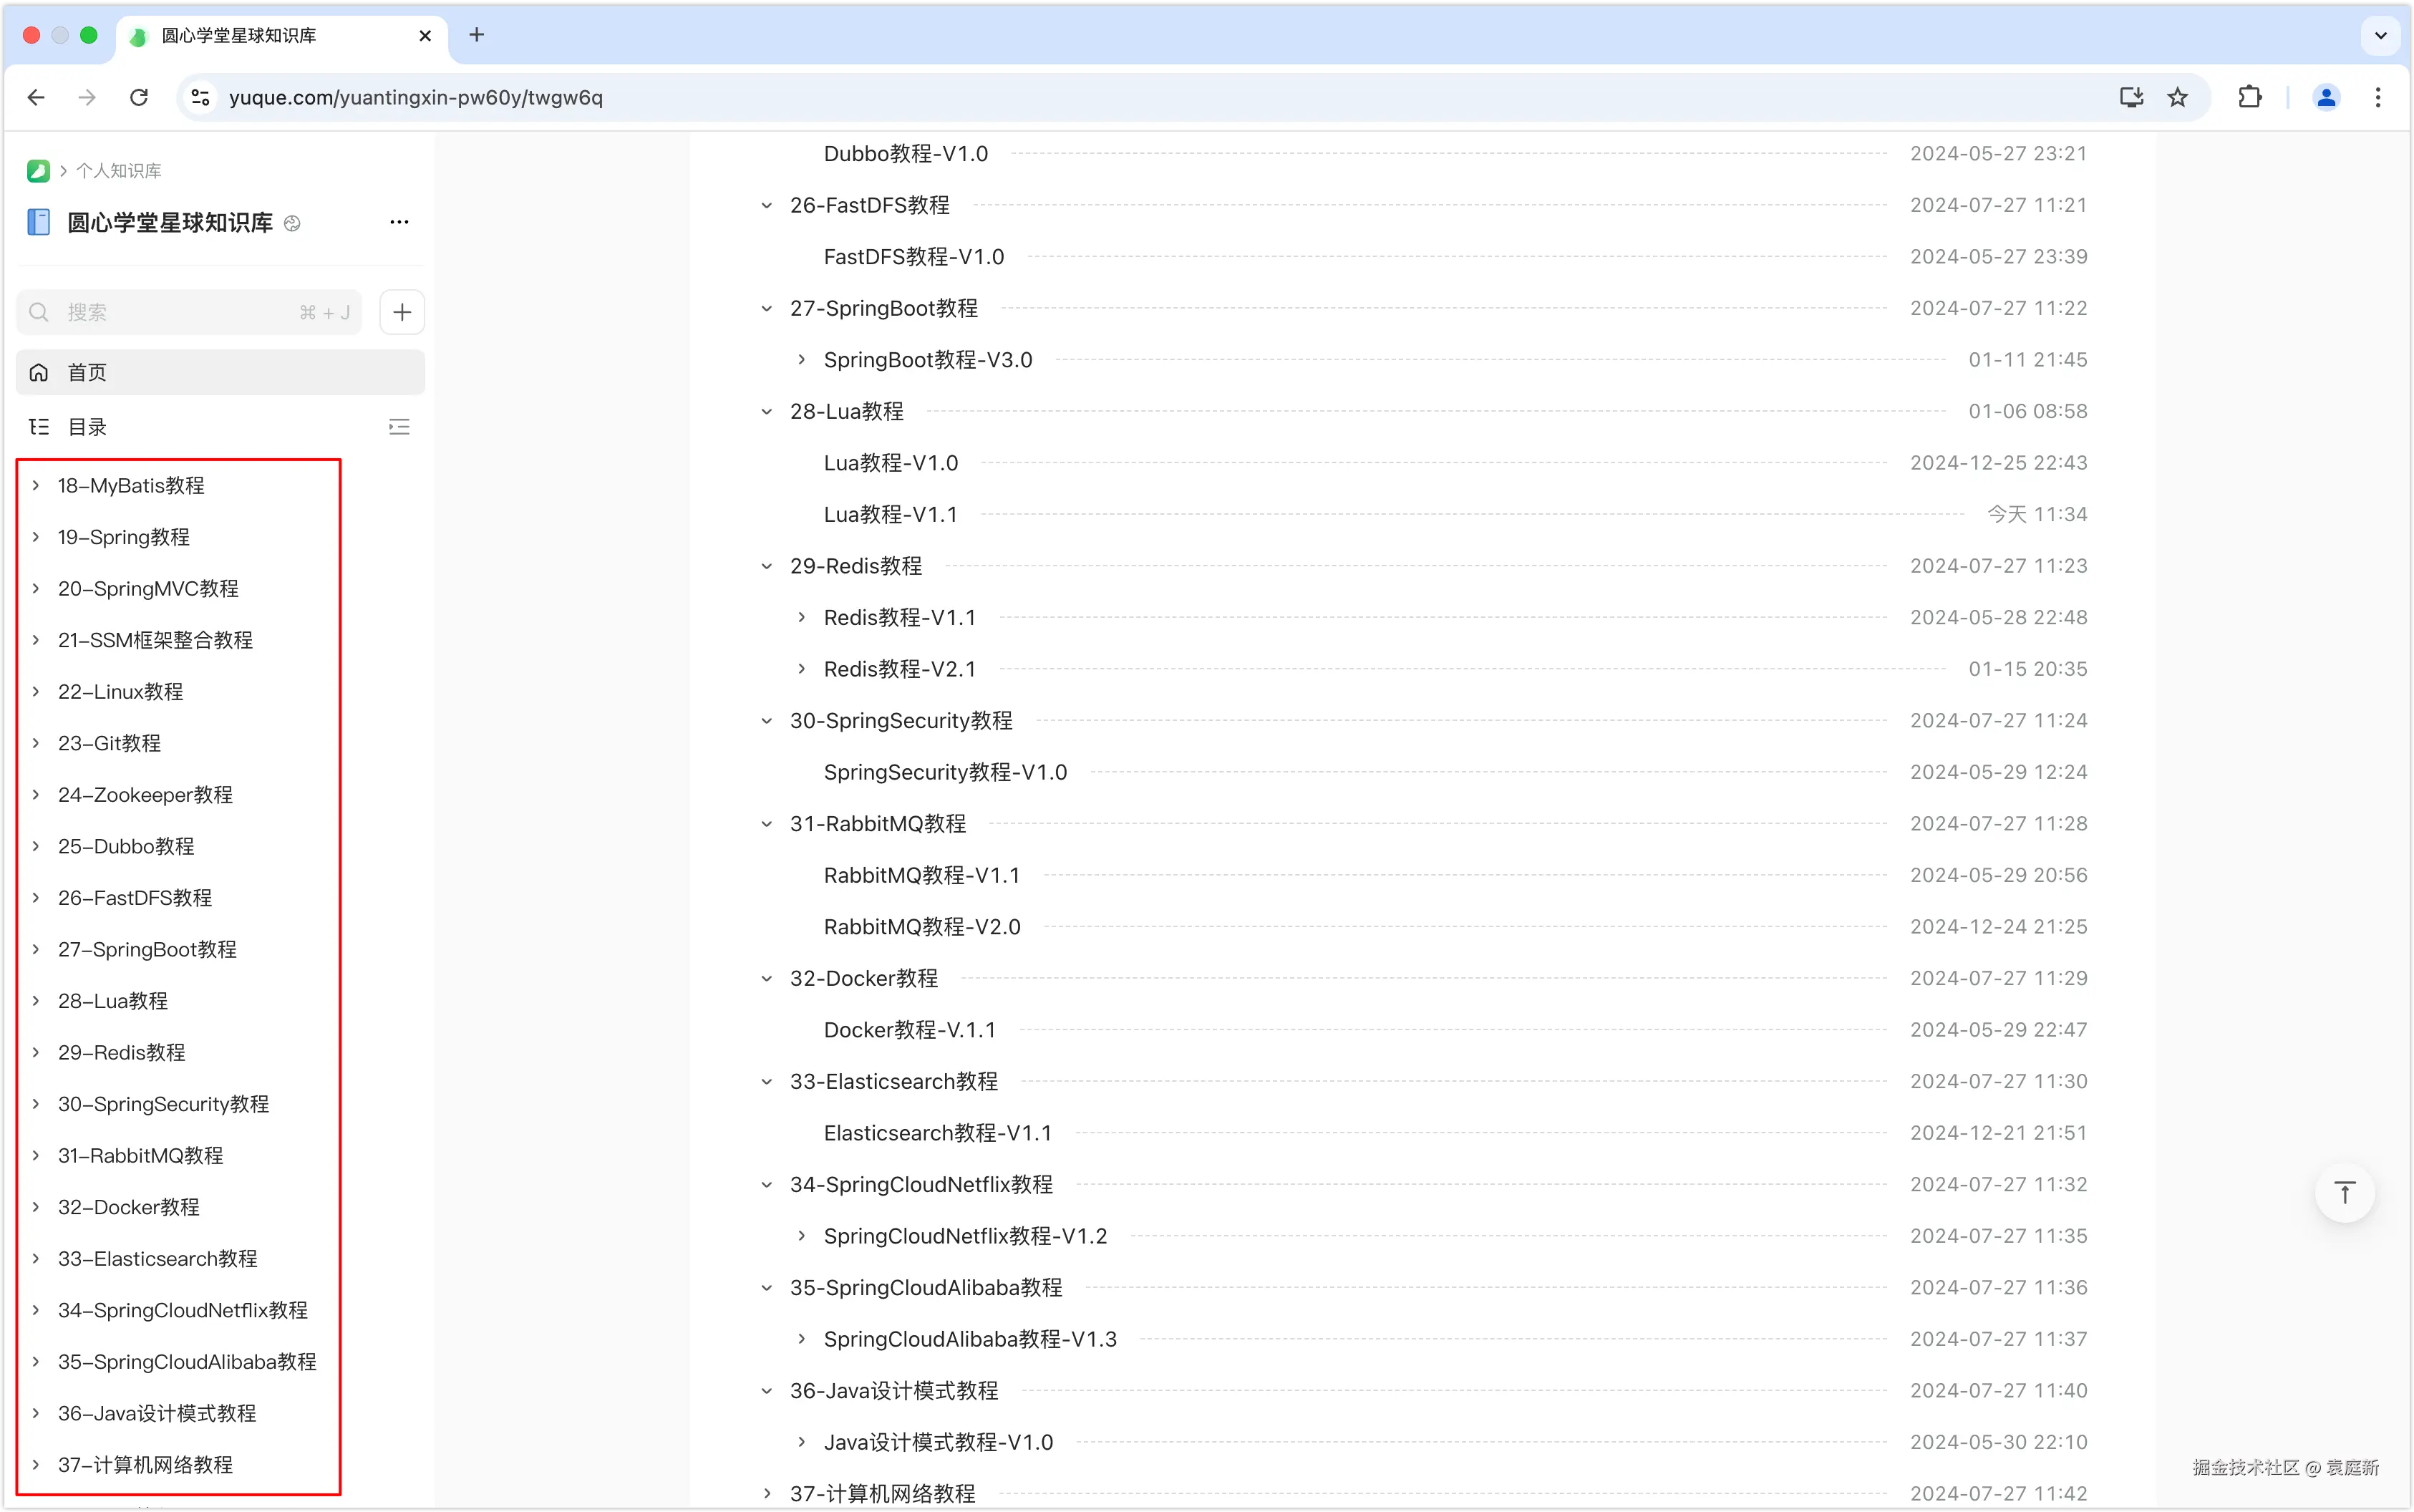The image size is (2414, 1512).
Task: Expand SpringBoot教程-V3.0 entry
Action: [x=801, y=360]
